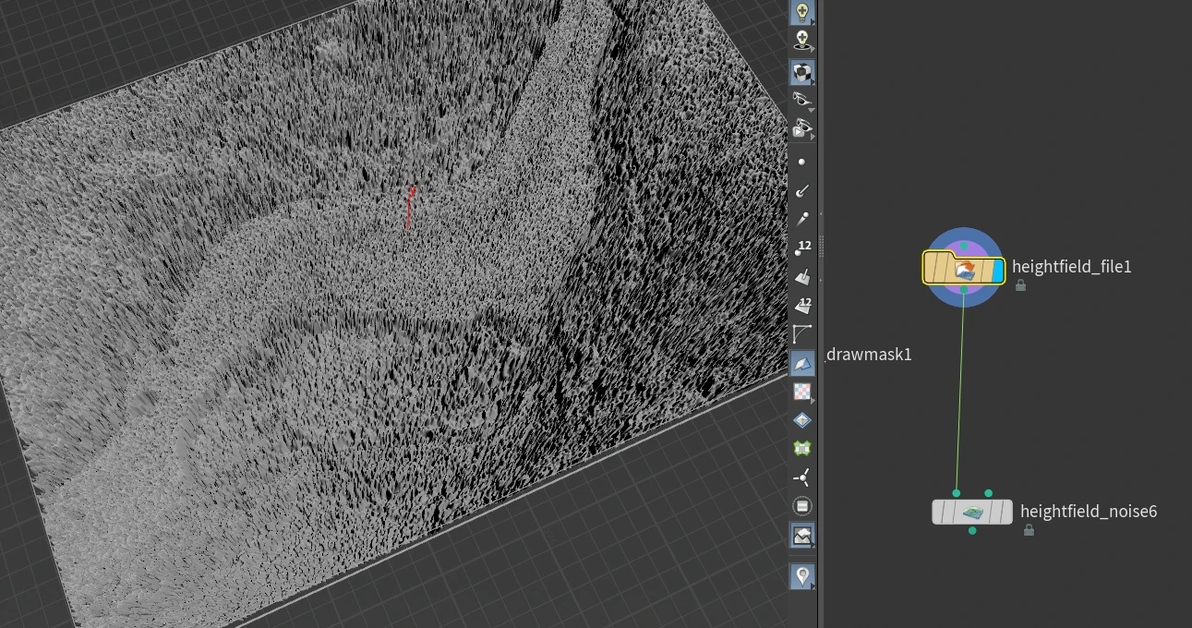The width and height of the screenshot is (1192, 628).
Task: Toggle display point trails icon
Action: point(801,219)
